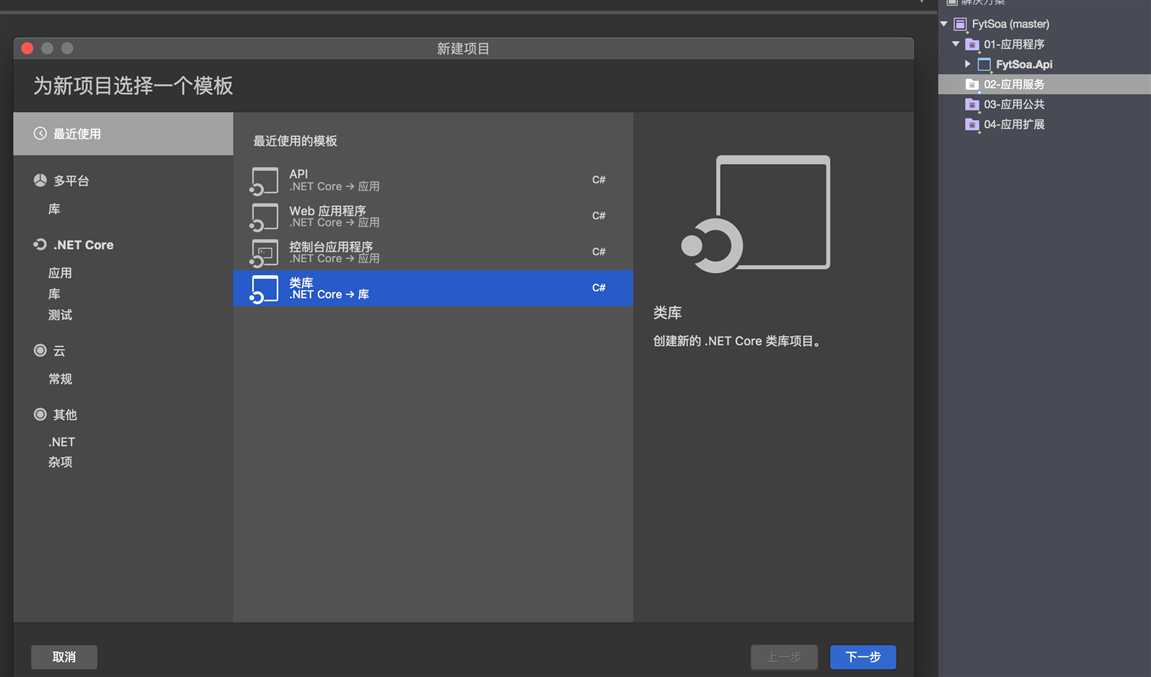Viewport: 1151px width, 677px height.
Task: Click the 04-应用扩展 folder icon
Action: tap(972, 124)
